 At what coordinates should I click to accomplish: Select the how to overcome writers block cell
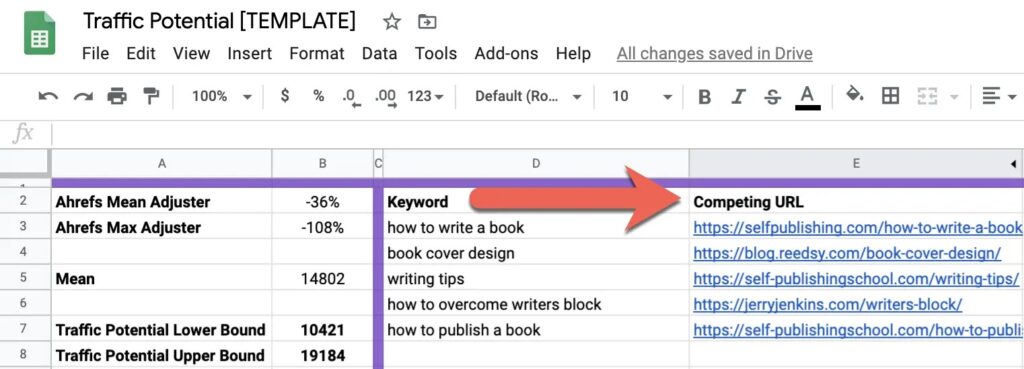click(x=536, y=304)
